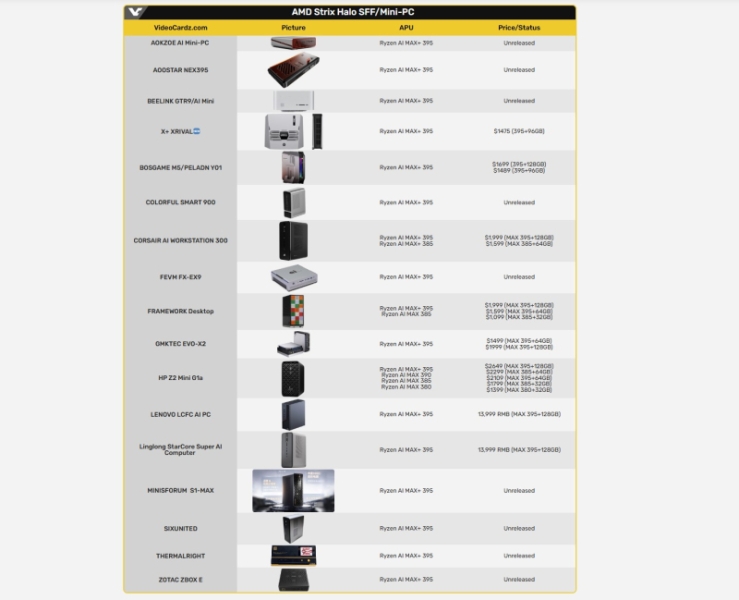739x600 pixels.
Task: View the HP Z2 Mini G1a image
Action: [293, 378]
